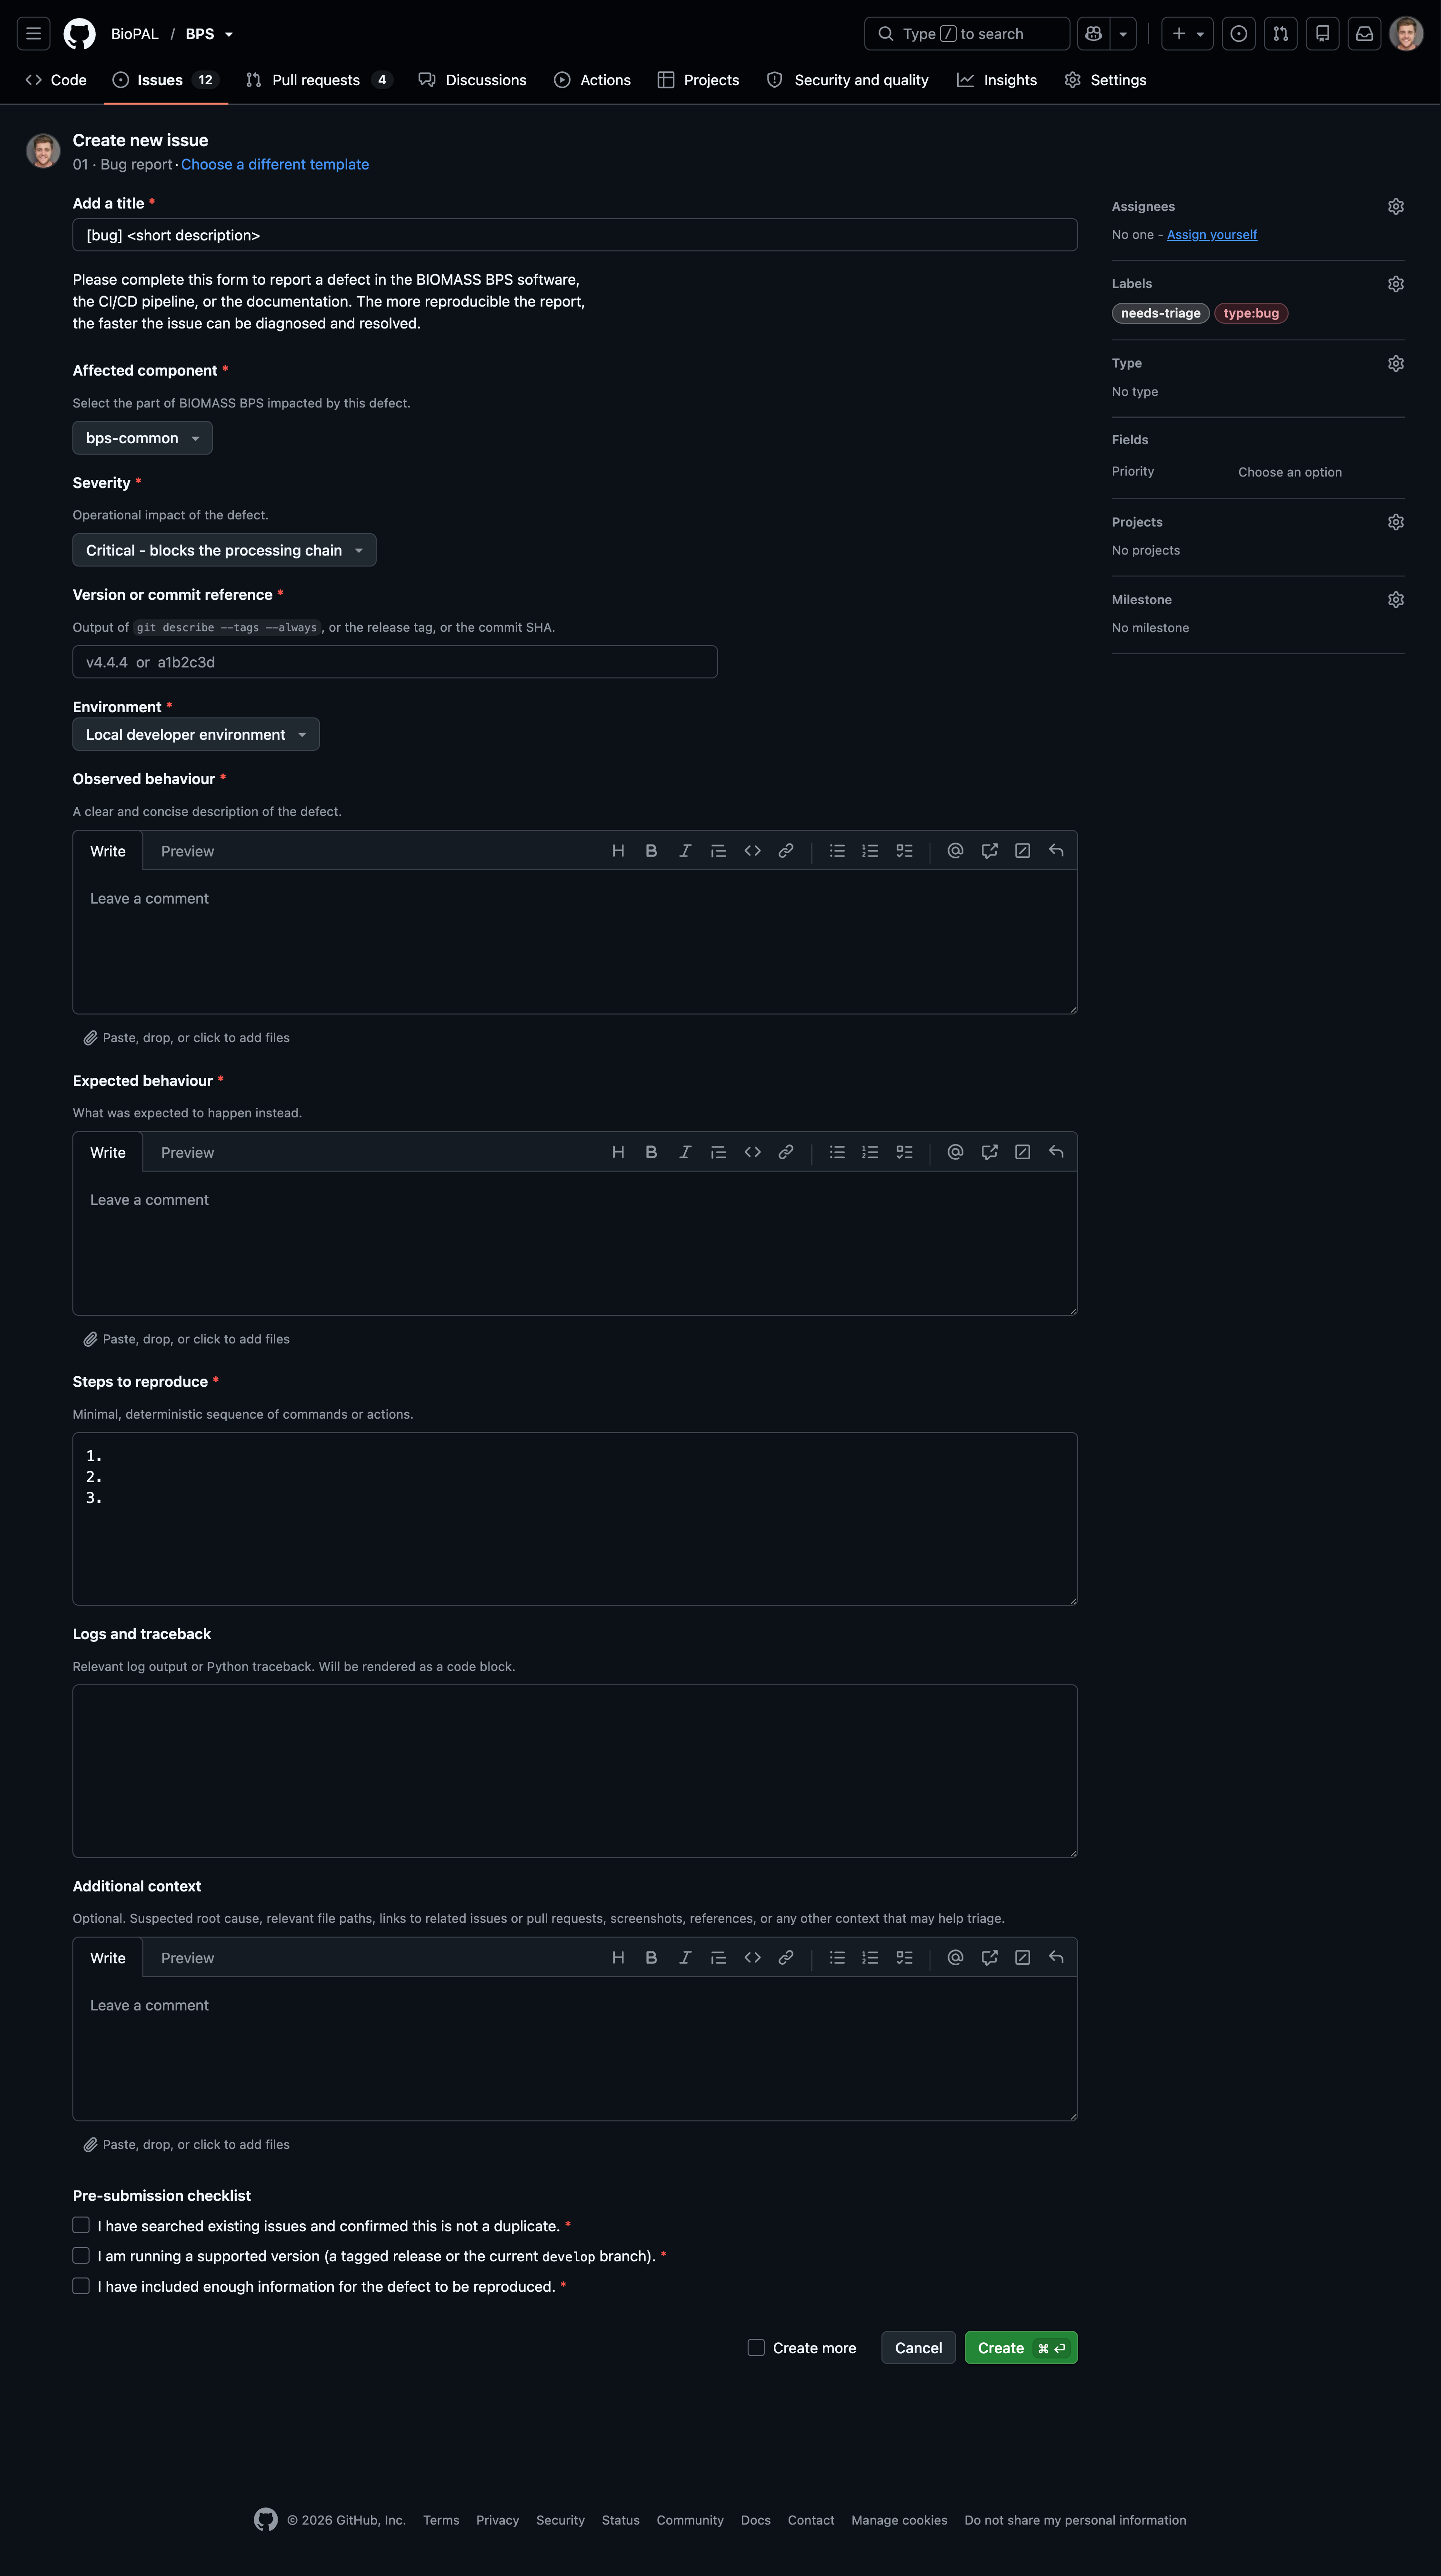1441x2576 pixels.
Task: Open the repository Settings tab
Action: coord(1106,80)
